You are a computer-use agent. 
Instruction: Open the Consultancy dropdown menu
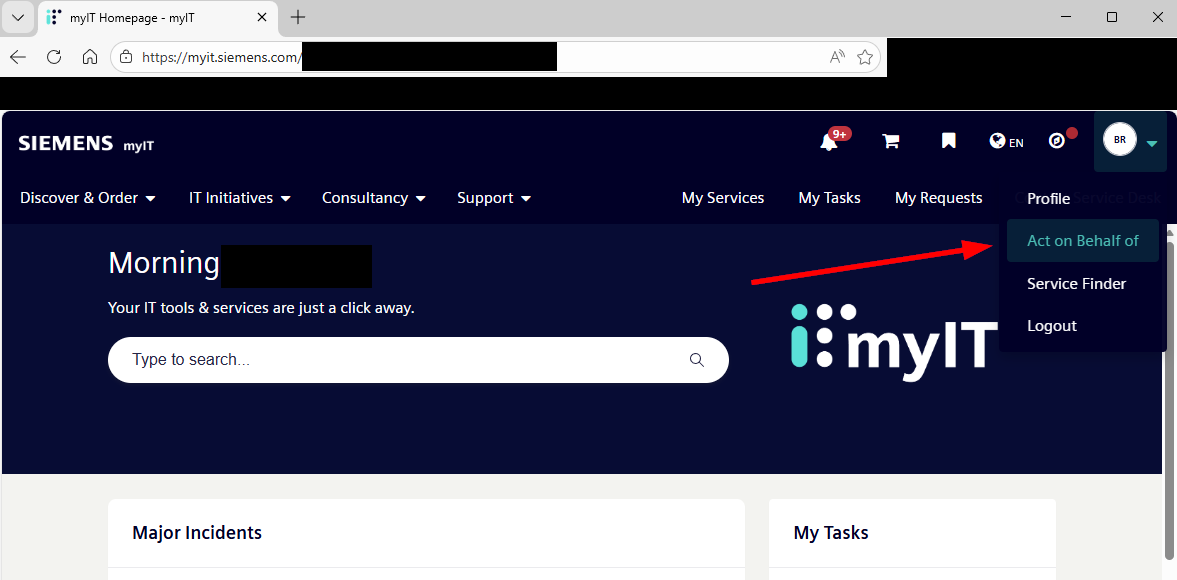click(373, 198)
